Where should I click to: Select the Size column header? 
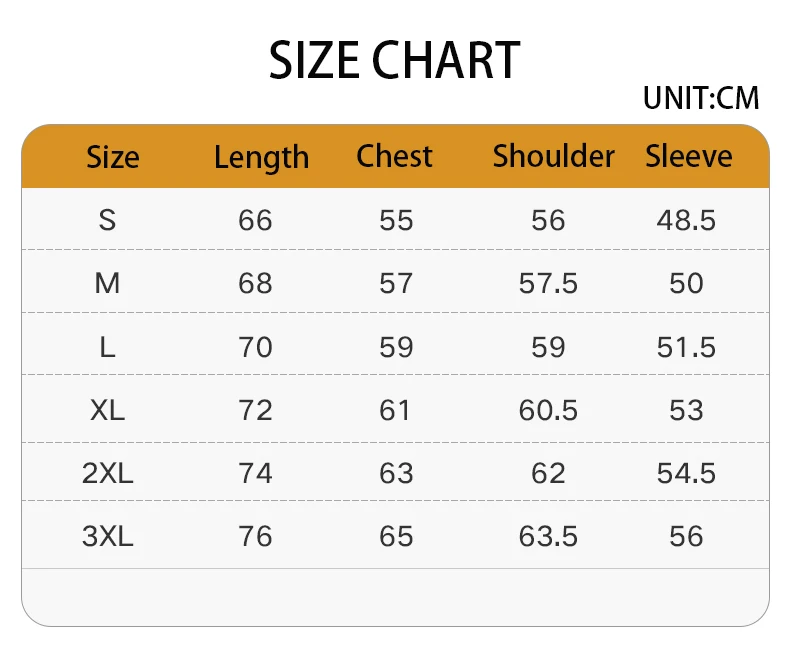[113, 157]
